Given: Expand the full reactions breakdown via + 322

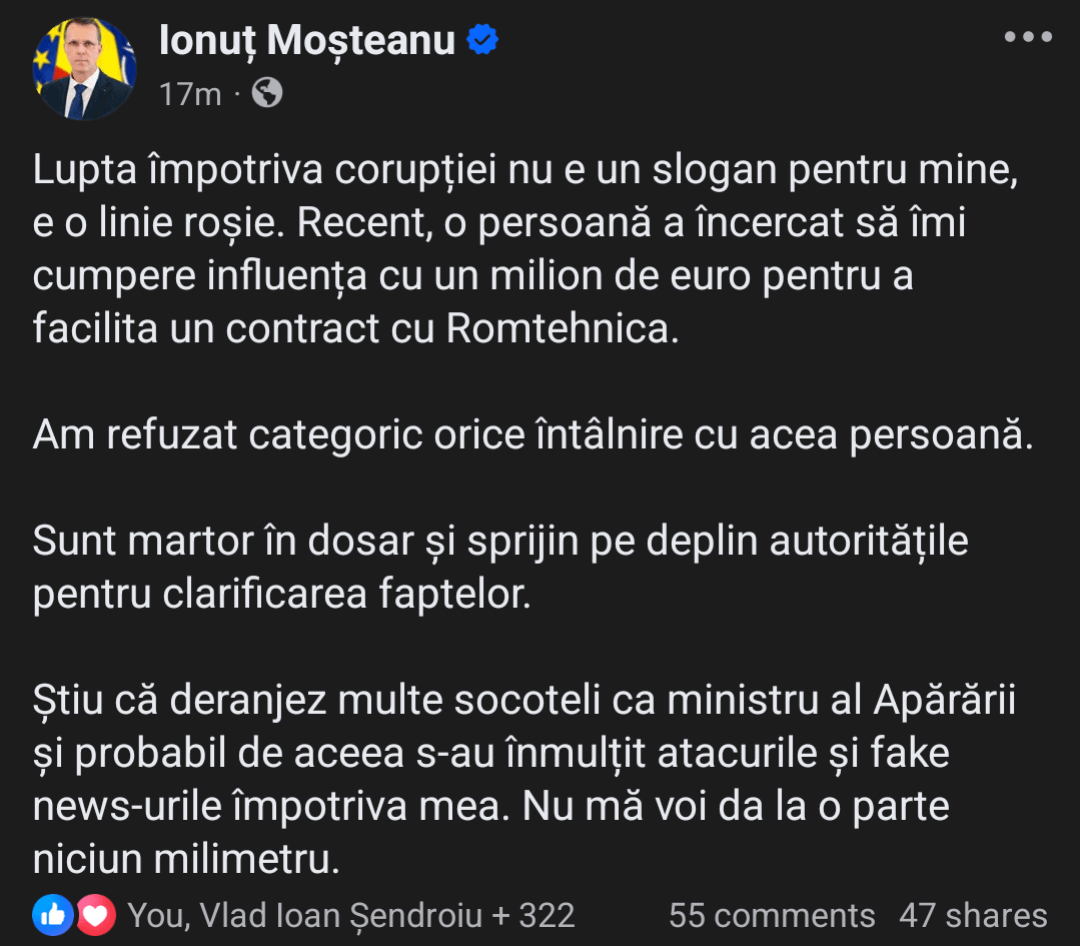Looking at the screenshot, I should click(x=535, y=914).
